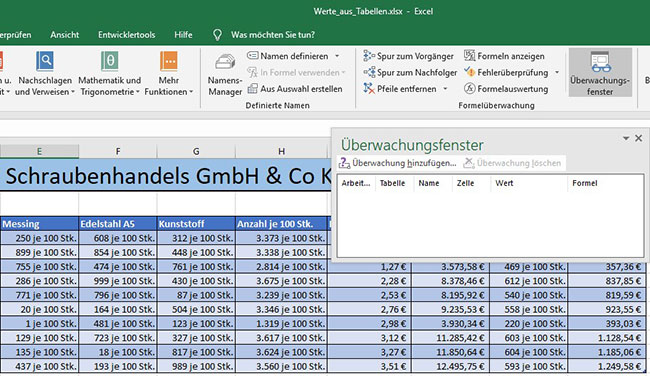Select cell '1.185,06 €'
Viewport: 650px width, 376px height.
(607, 352)
